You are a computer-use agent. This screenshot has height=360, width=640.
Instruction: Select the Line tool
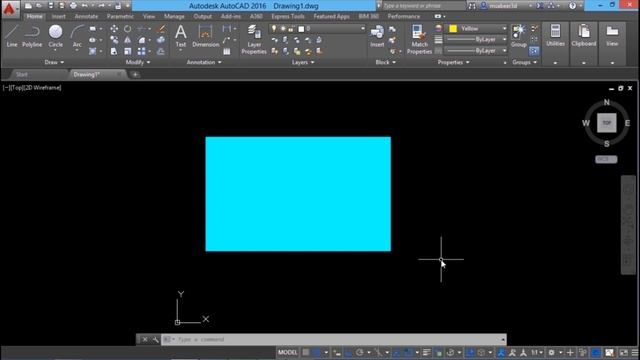click(x=12, y=36)
